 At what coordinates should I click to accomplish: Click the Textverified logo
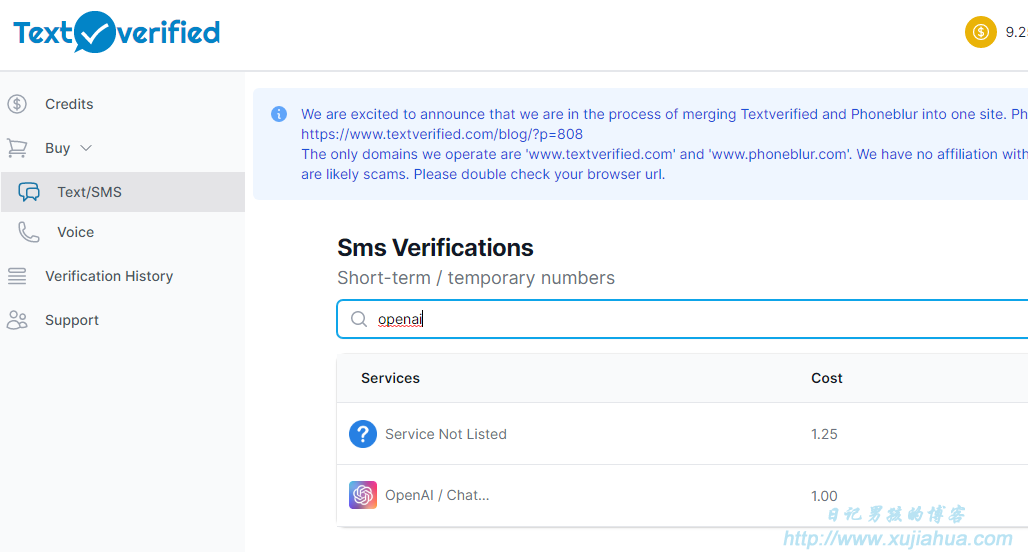coord(117,32)
